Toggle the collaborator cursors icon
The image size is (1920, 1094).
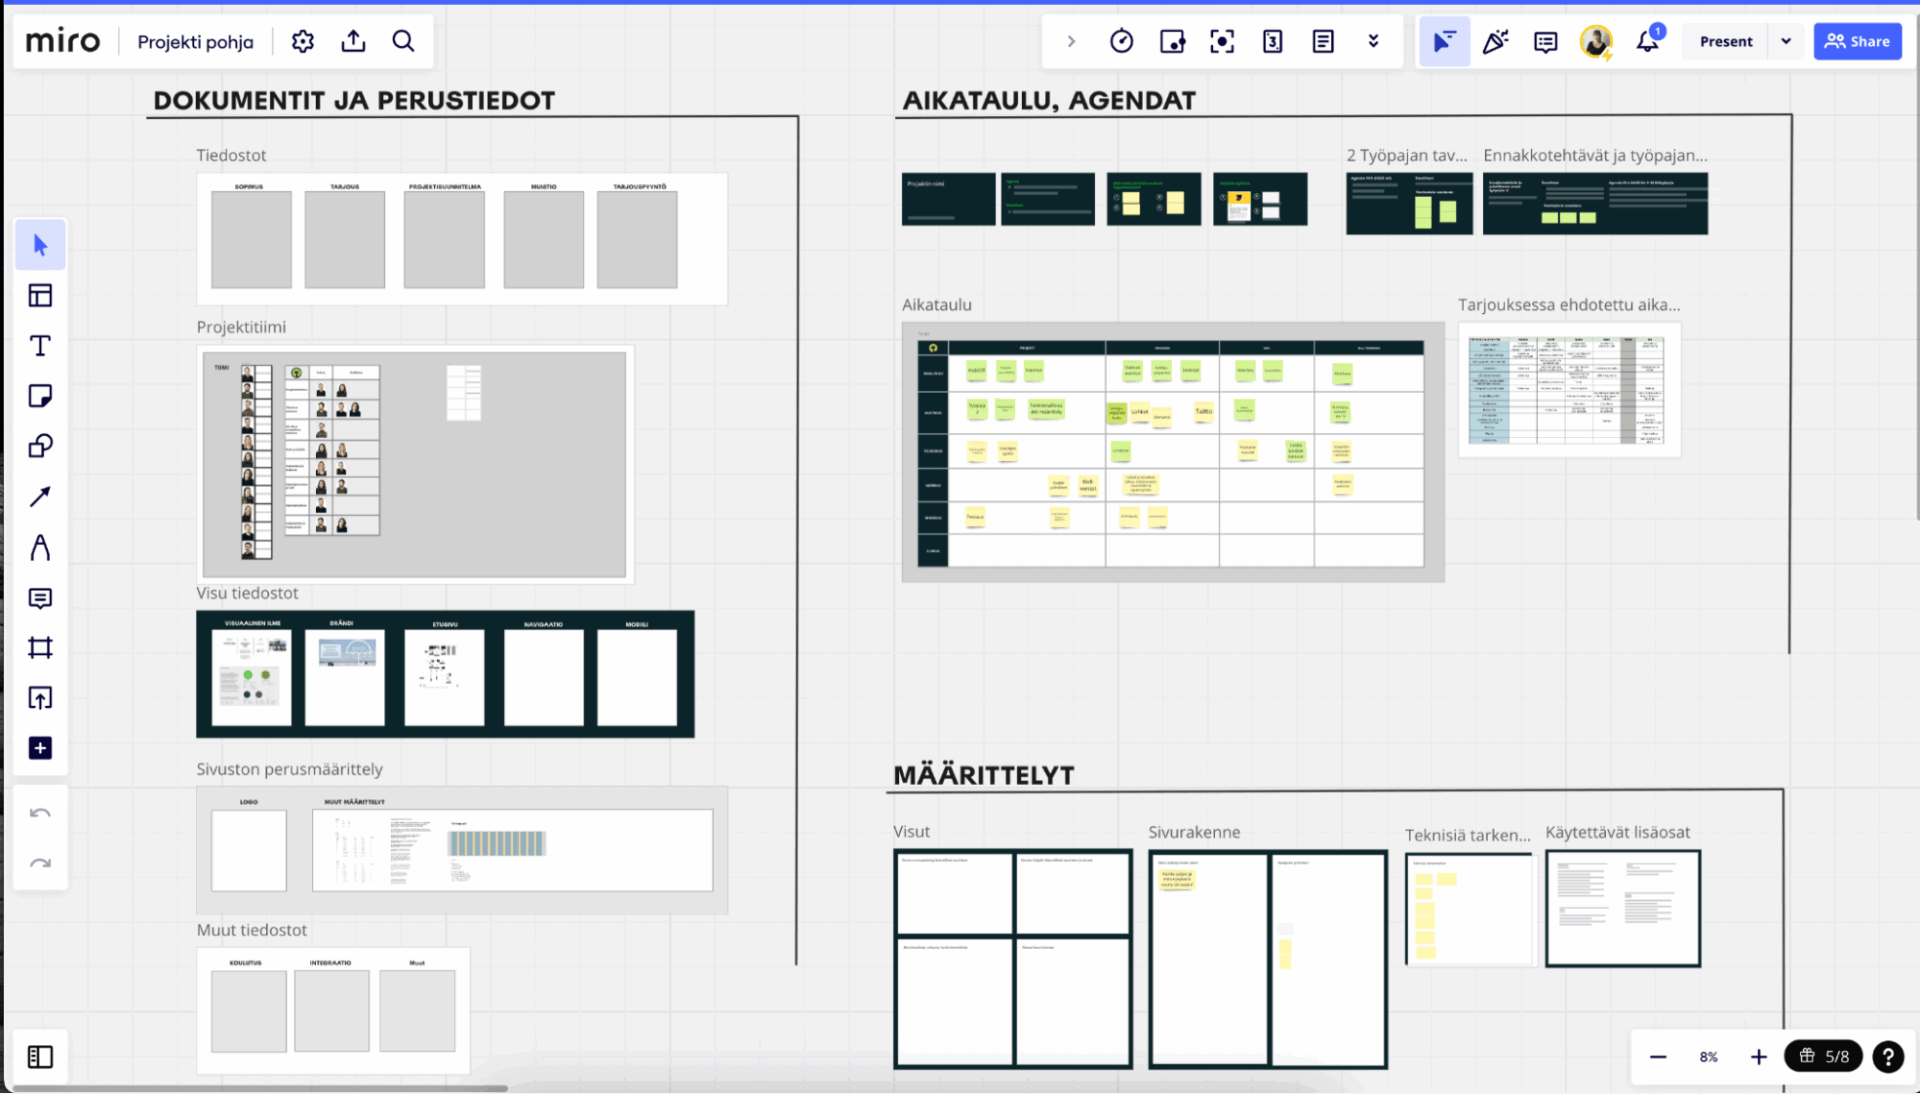point(1444,41)
